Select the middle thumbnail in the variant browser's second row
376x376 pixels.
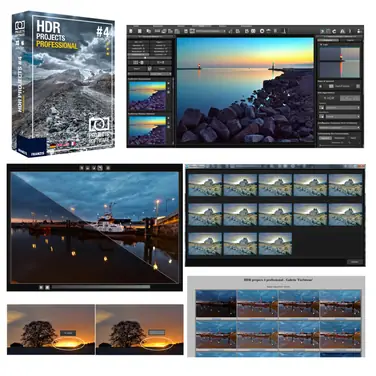[275, 215]
